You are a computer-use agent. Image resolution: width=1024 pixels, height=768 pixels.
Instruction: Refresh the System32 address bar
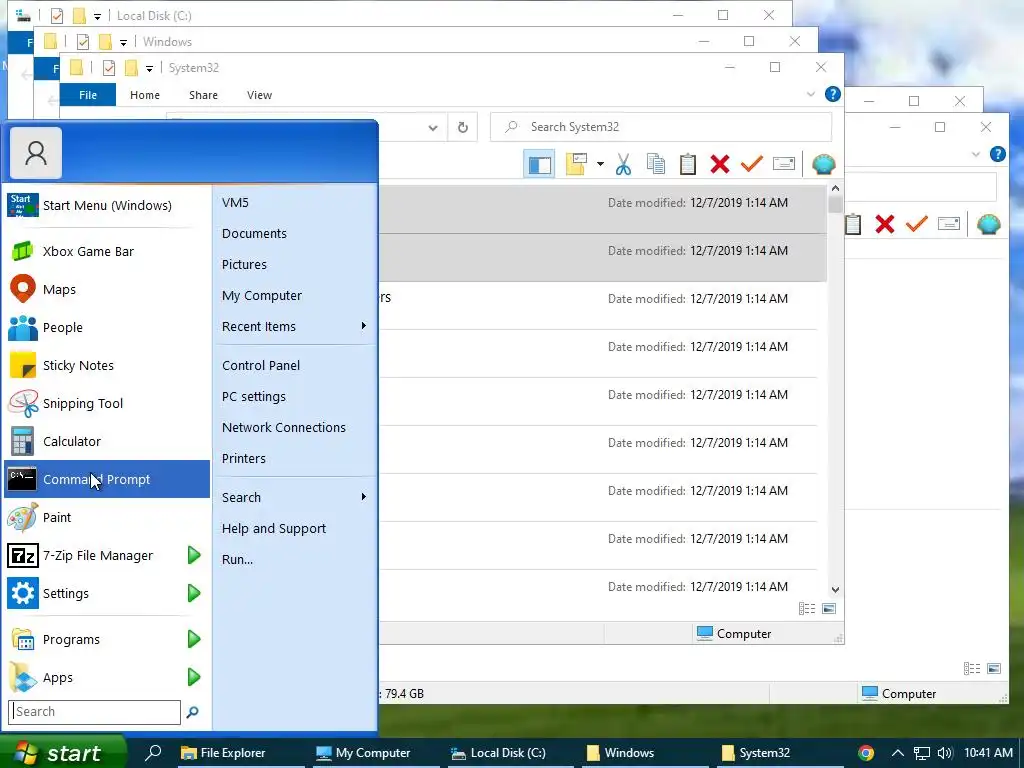[462, 127]
